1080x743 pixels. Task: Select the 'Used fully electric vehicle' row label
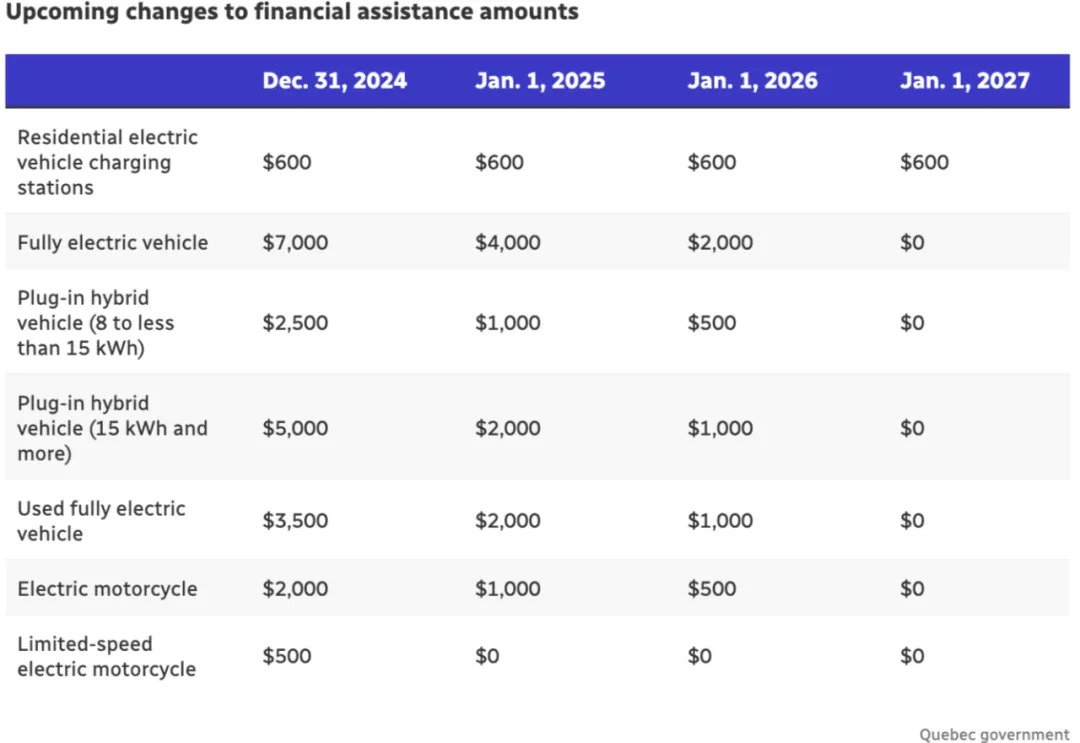pos(101,521)
